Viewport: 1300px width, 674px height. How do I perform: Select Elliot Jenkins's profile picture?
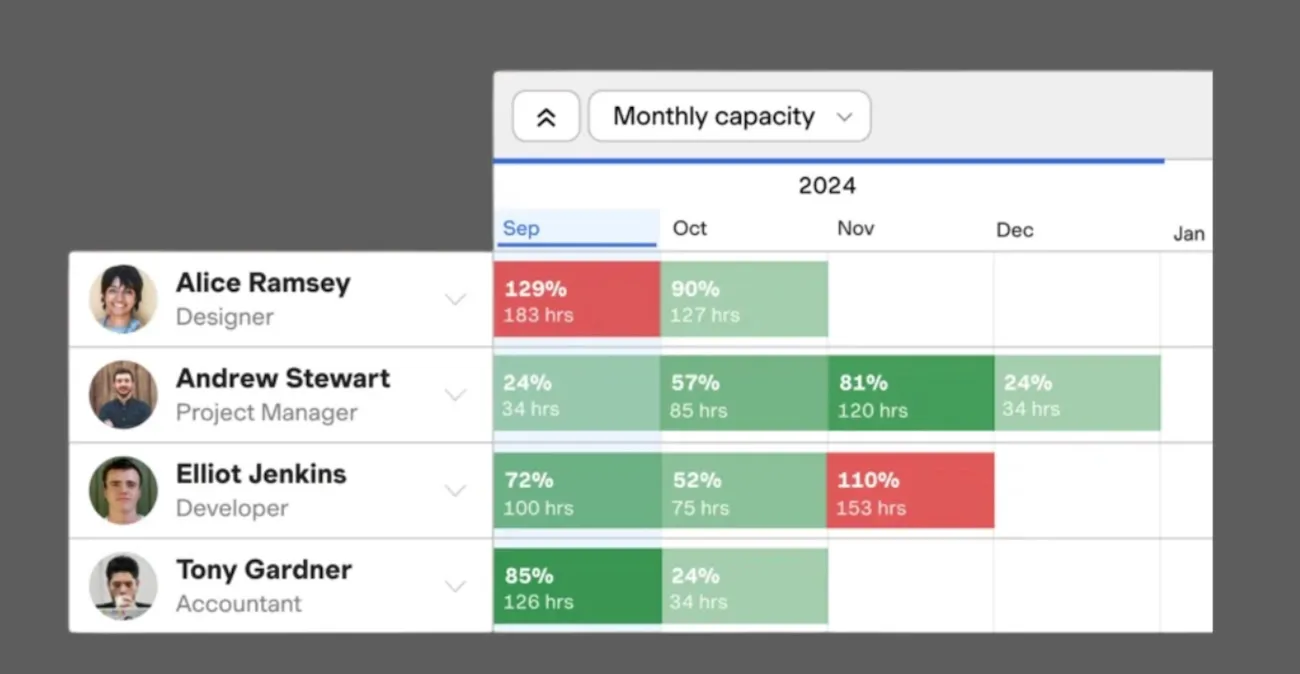coord(122,490)
